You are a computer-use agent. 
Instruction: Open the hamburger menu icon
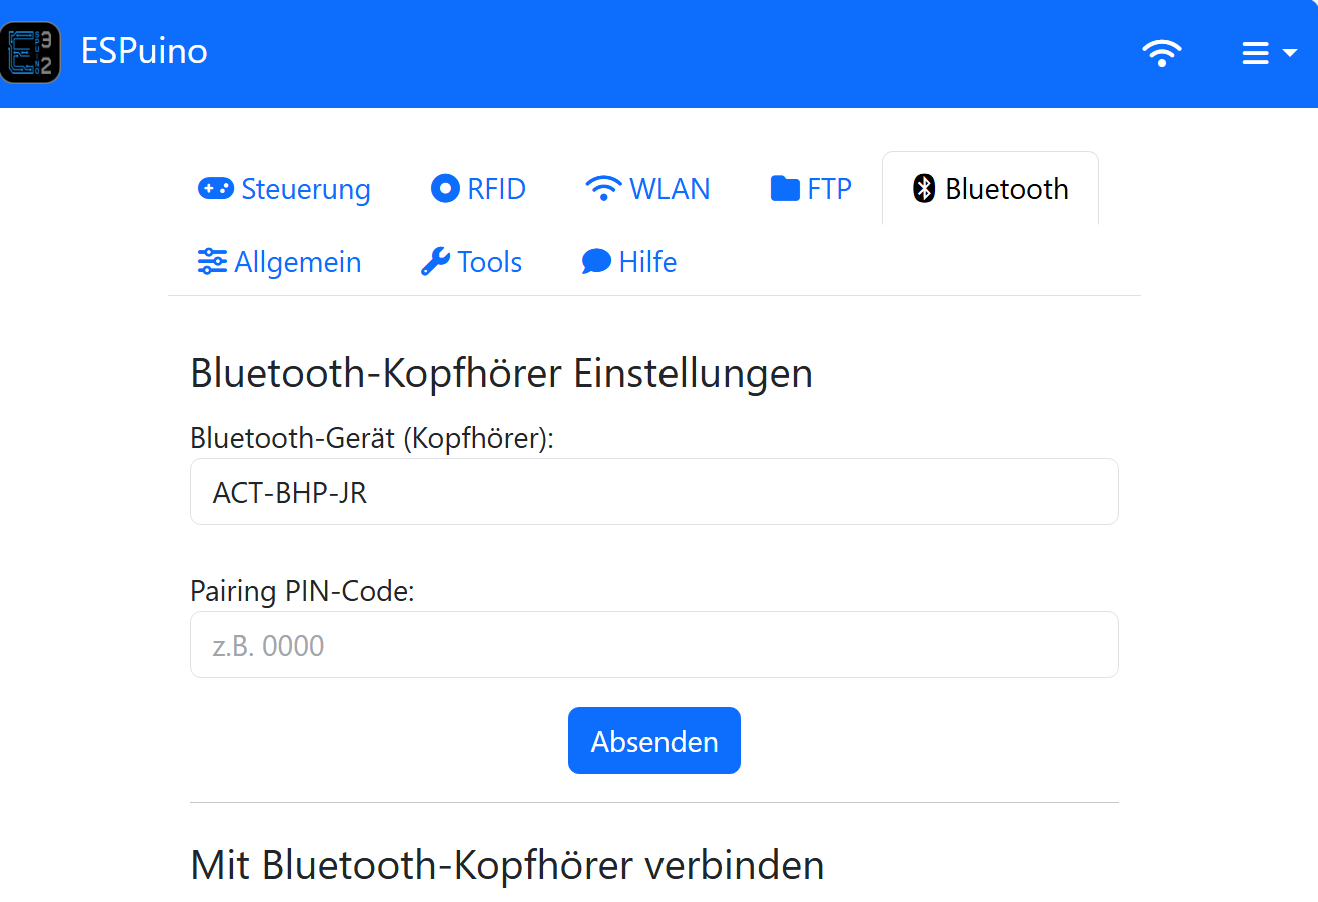pyautogui.click(x=1255, y=53)
